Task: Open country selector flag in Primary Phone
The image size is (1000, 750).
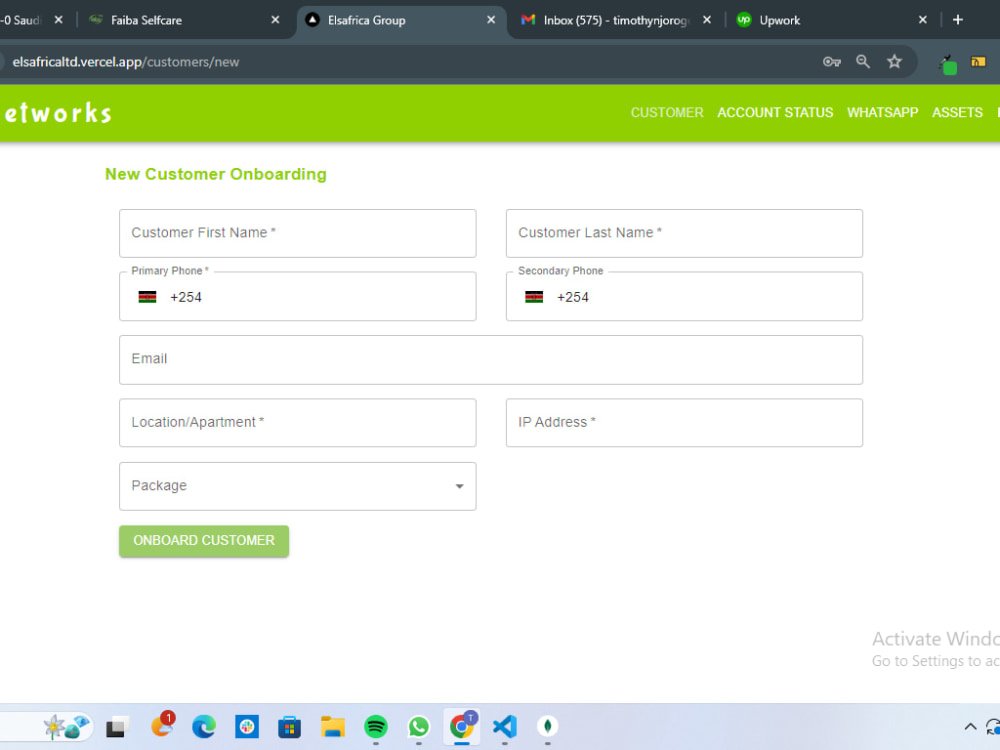Action: tap(147, 297)
